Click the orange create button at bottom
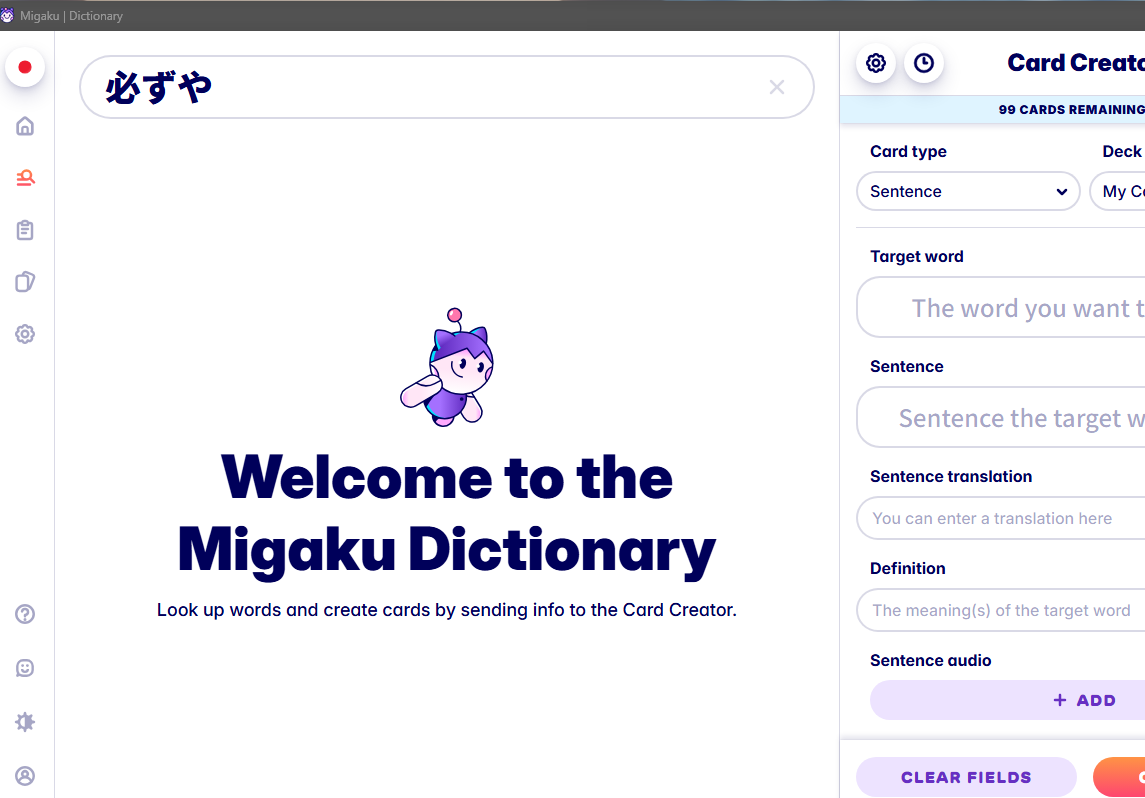Screen dimensions: 1145x798 [x=1119, y=777]
